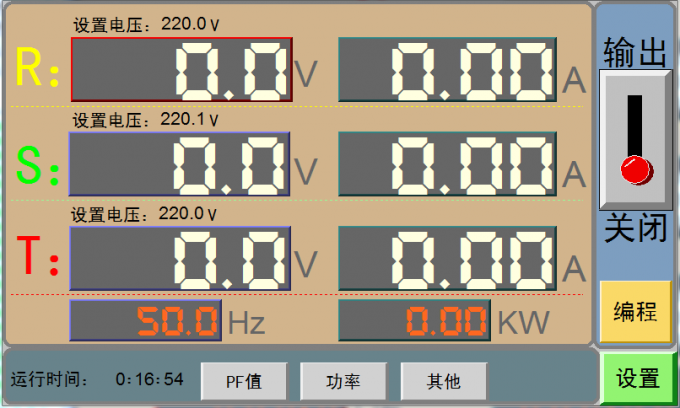Click the T phase 设置电压 220.0 value
680x408 pixels.
pos(189,213)
